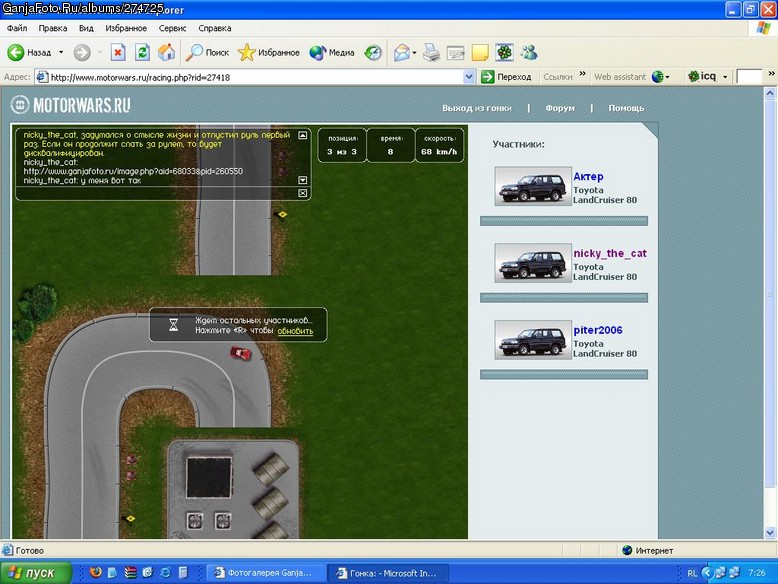Click the Переход go button
This screenshot has width=778, height=584.
pos(507,77)
